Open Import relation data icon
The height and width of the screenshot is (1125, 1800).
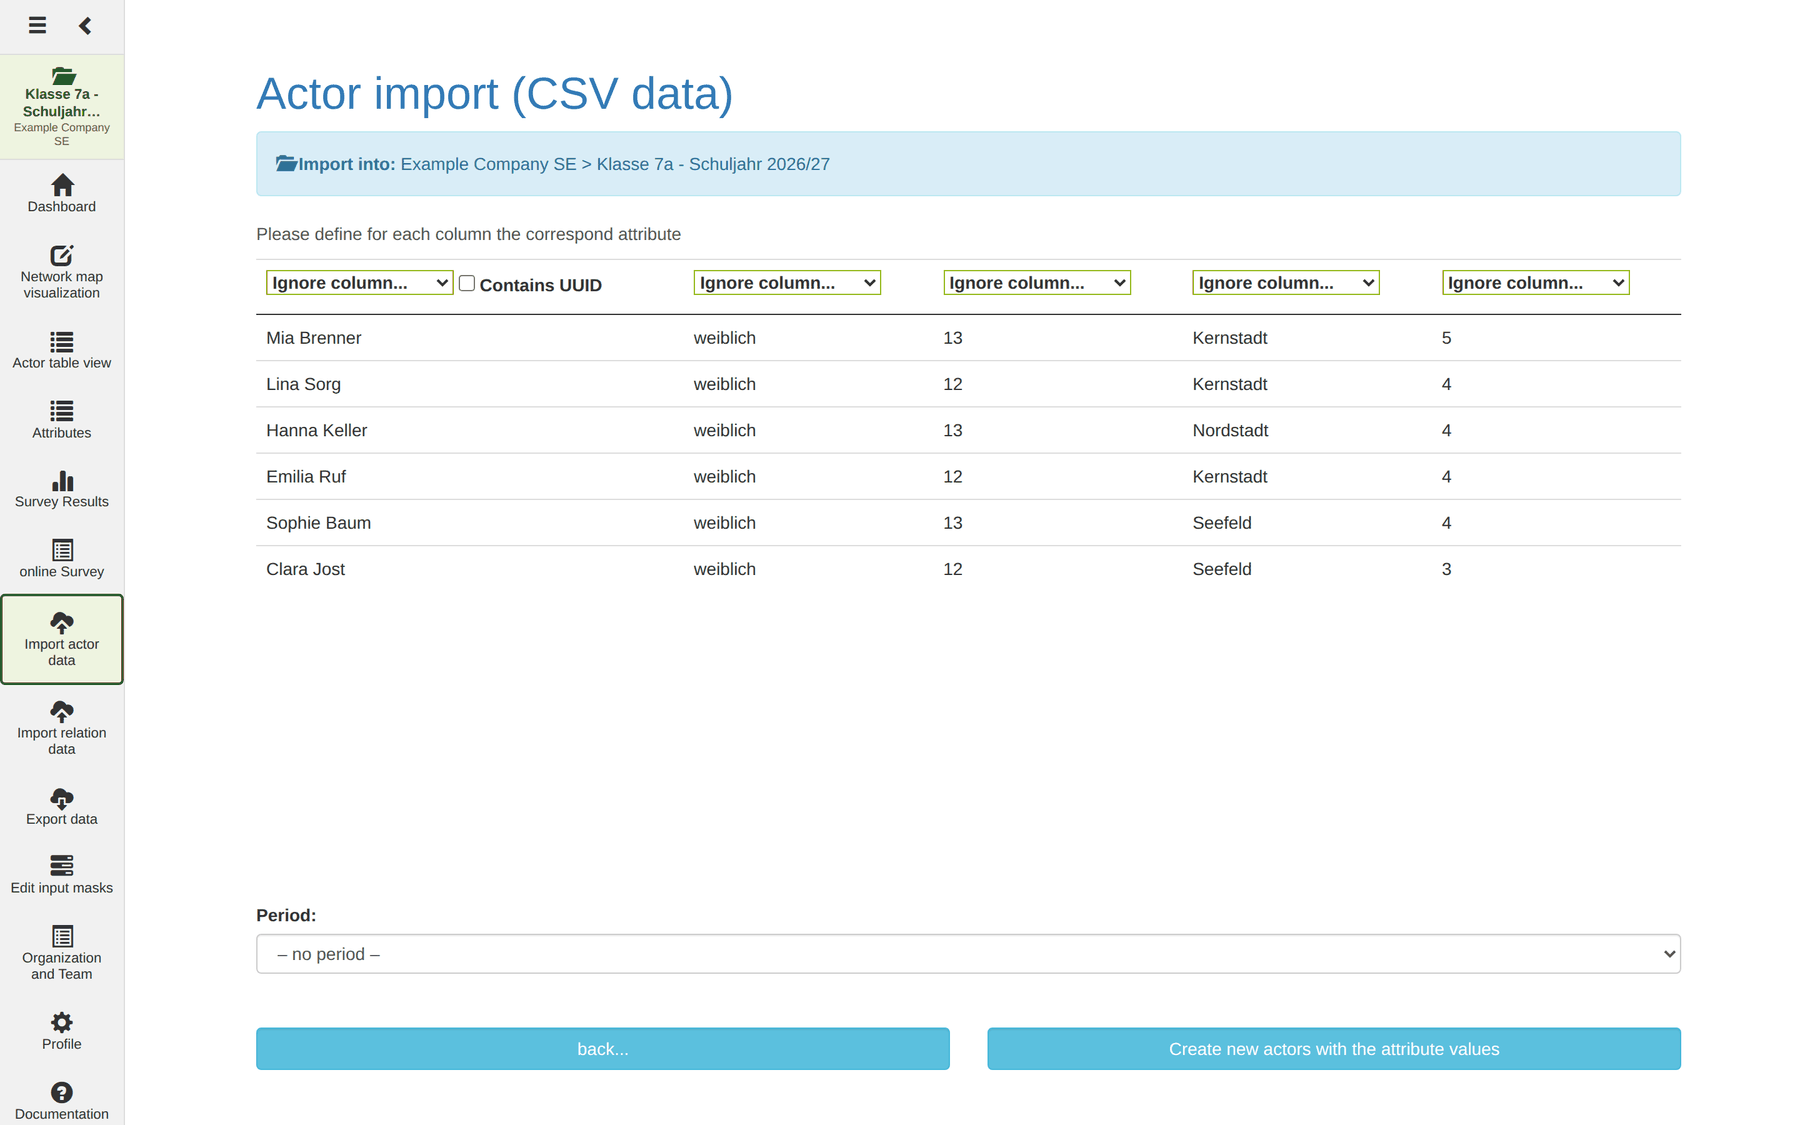click(x=62, y=711)
